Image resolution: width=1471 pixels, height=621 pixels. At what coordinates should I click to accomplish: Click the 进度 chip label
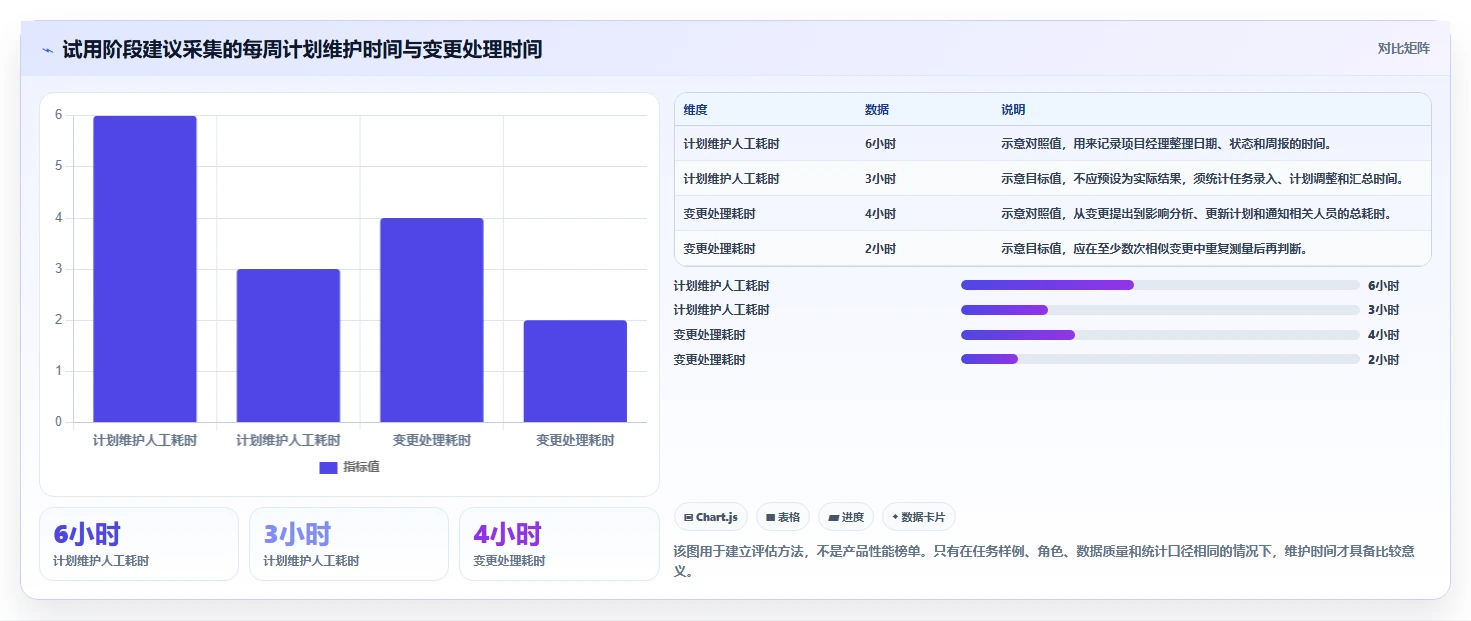853,517
